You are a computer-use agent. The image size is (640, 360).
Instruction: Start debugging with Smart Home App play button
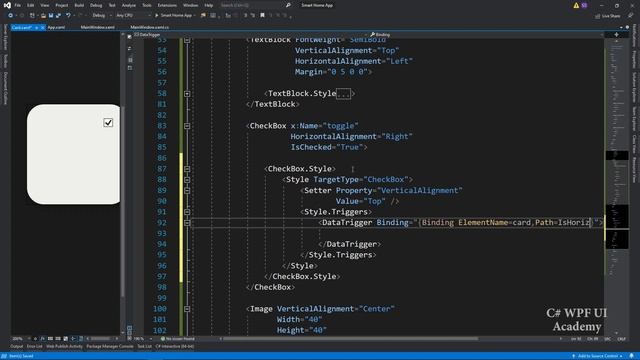click(173, 16)
